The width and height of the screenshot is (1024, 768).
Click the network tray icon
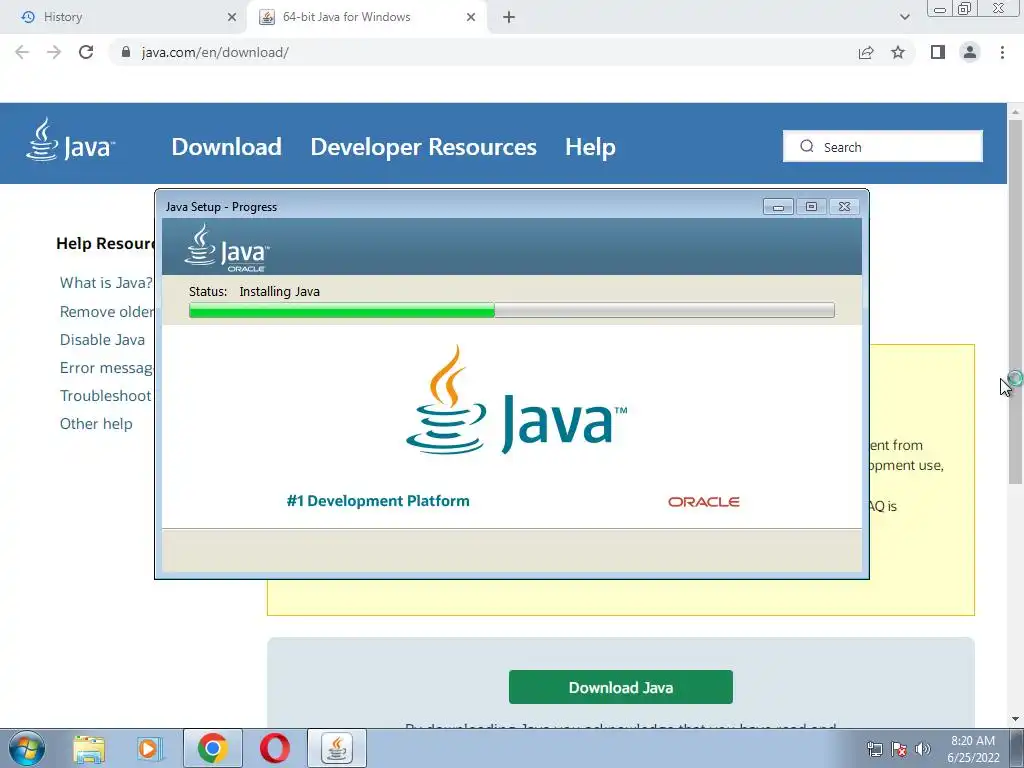pos(874,750)
